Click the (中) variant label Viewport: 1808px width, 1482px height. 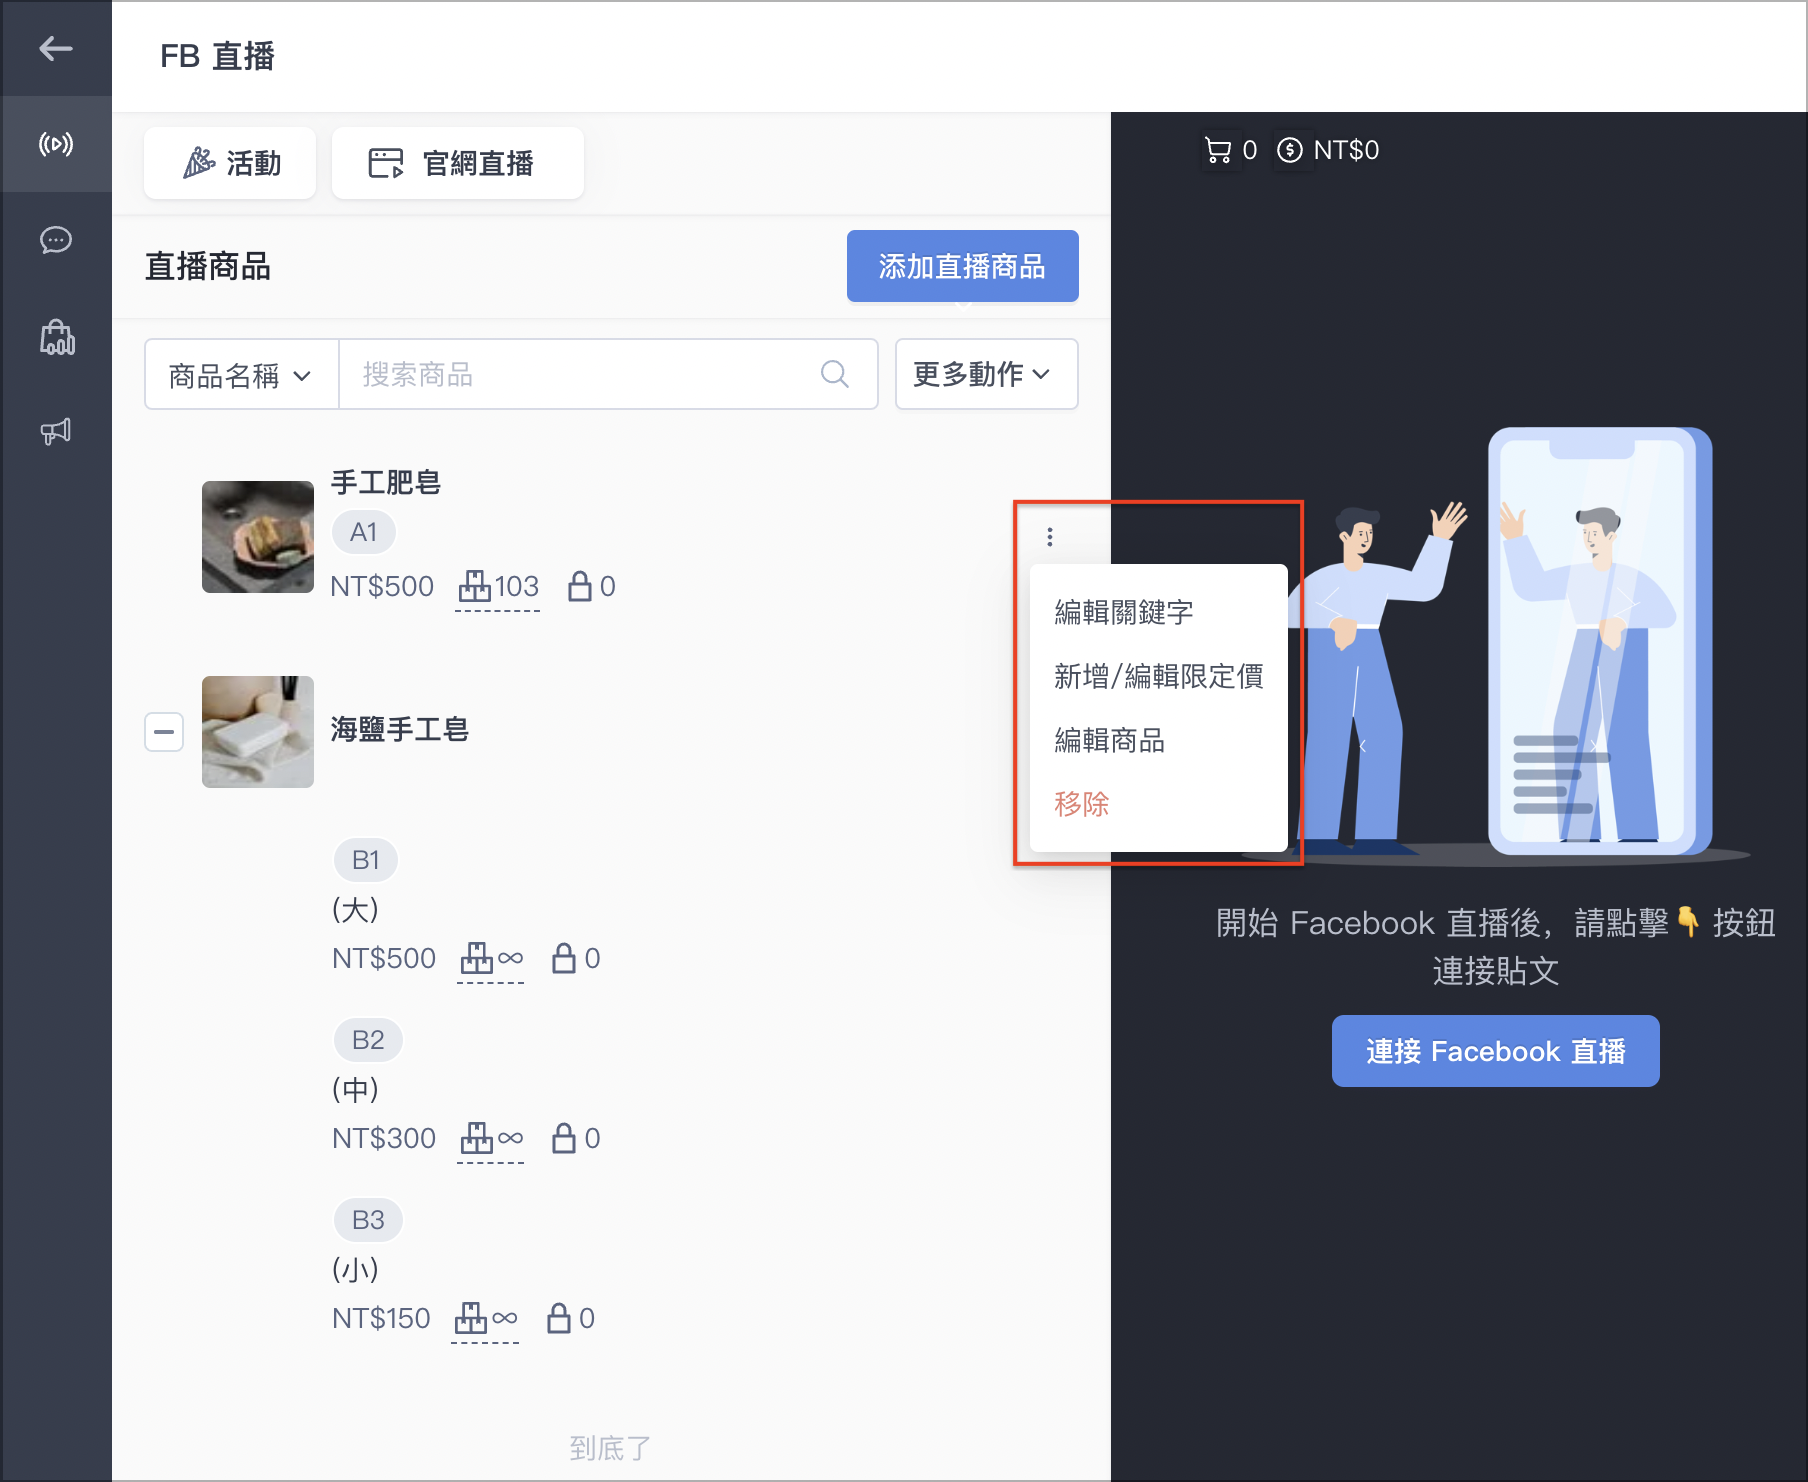[x=355, y=1090]
